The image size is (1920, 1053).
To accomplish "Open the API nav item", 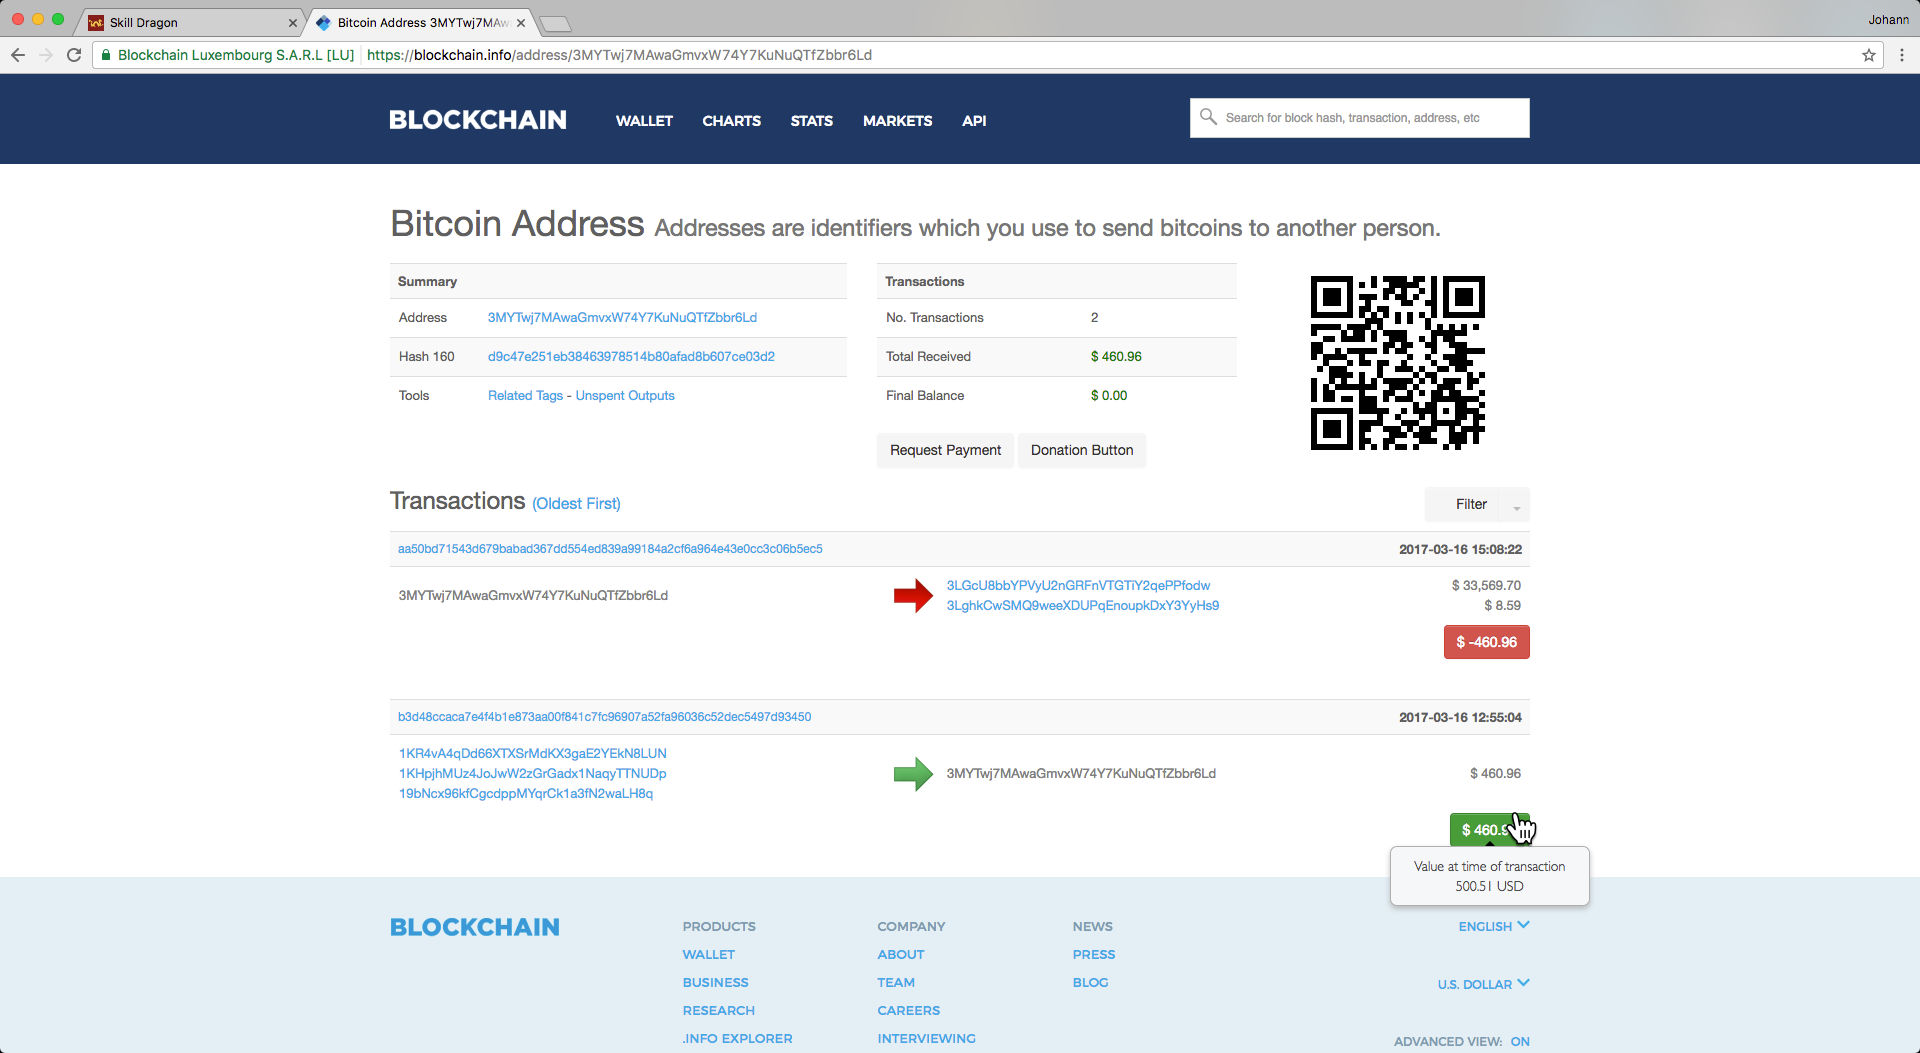I will click(974, 120).
